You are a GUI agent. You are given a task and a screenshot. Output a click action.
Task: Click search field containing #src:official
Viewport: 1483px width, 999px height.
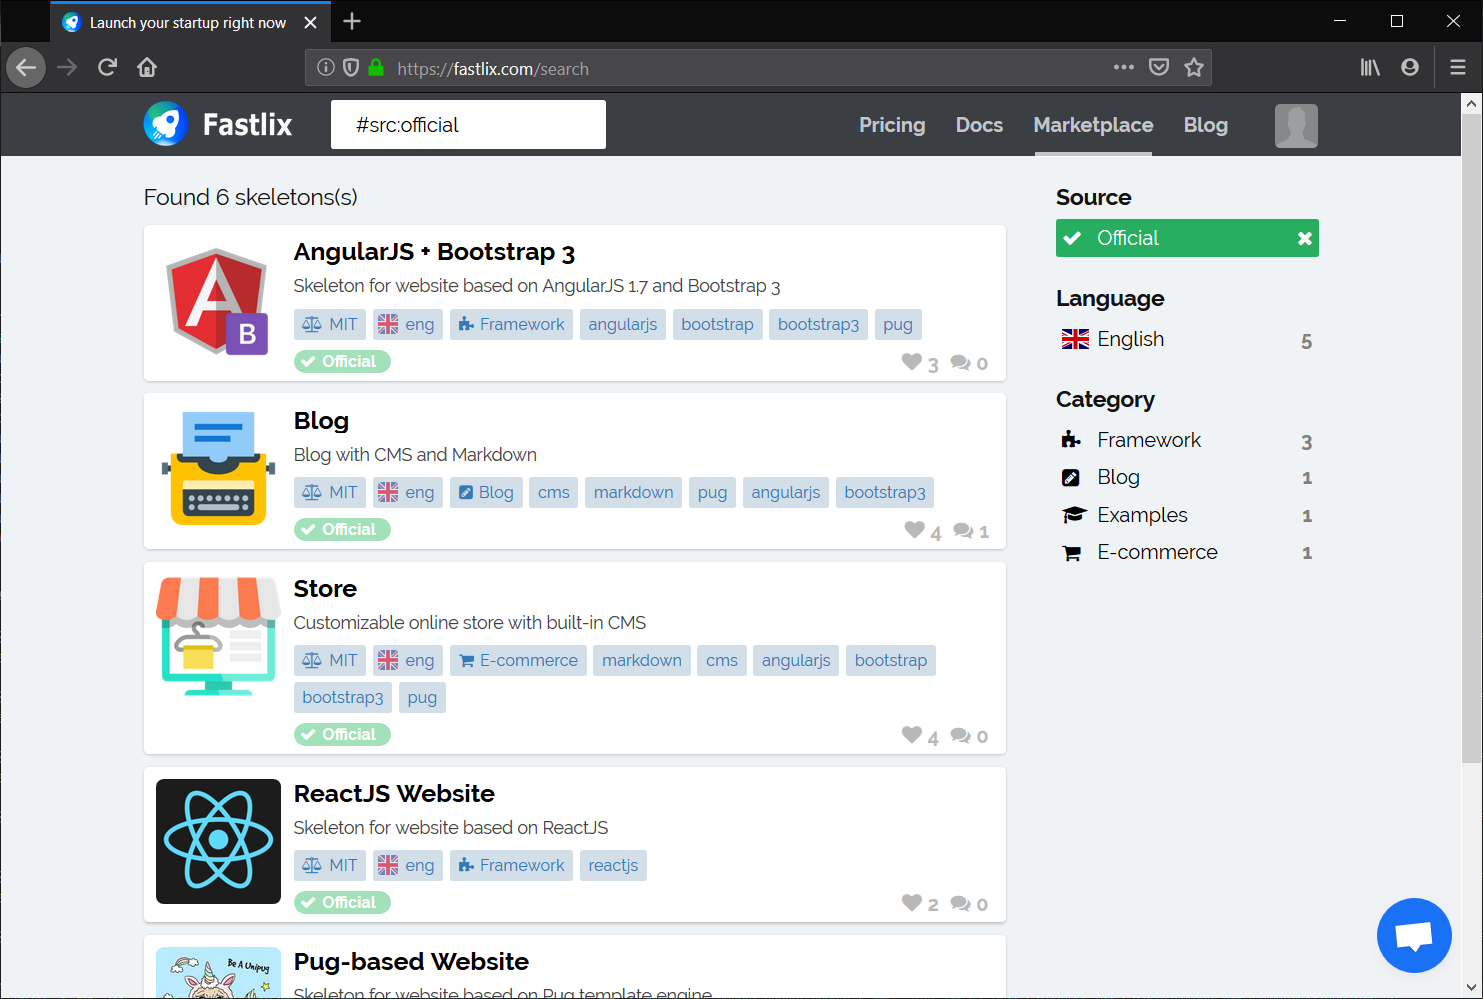(x=468, y=125)
